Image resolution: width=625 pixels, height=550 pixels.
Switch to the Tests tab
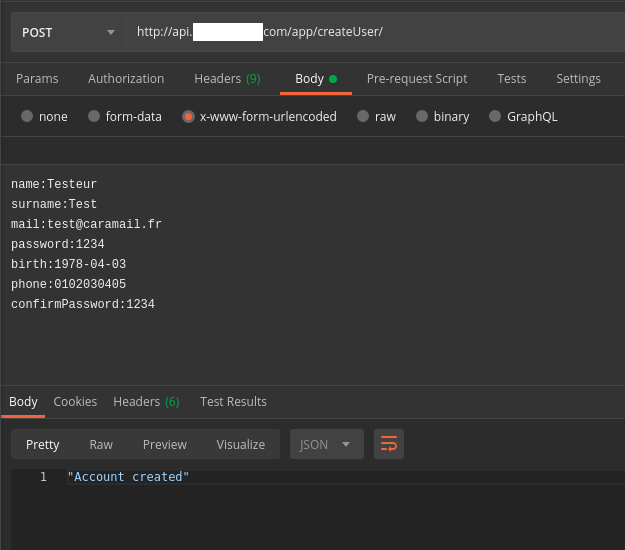512,79
